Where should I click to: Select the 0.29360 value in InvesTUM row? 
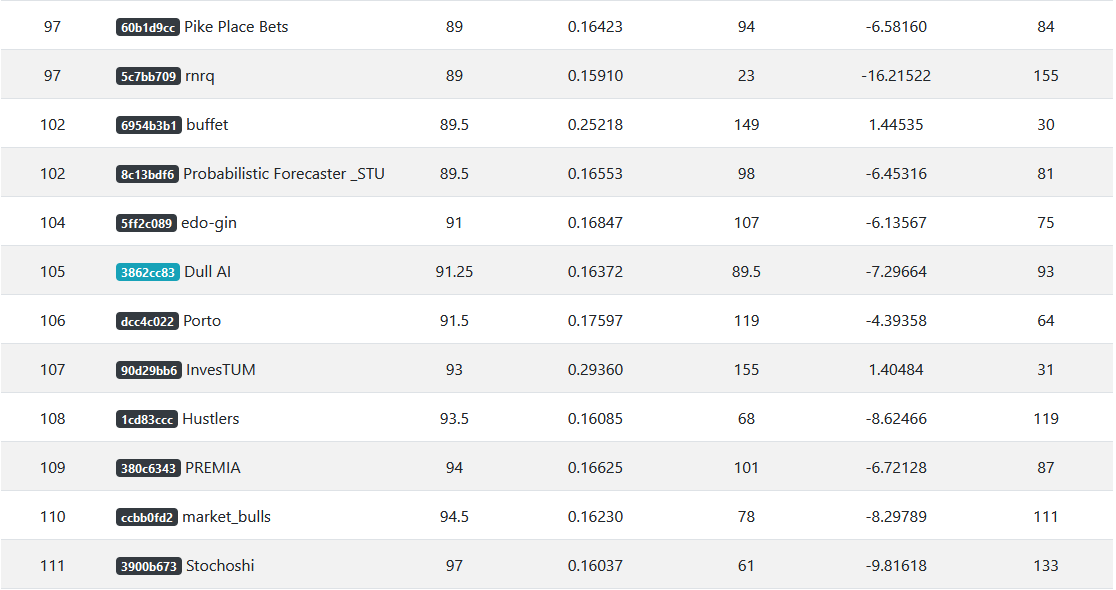click(595, 370)
